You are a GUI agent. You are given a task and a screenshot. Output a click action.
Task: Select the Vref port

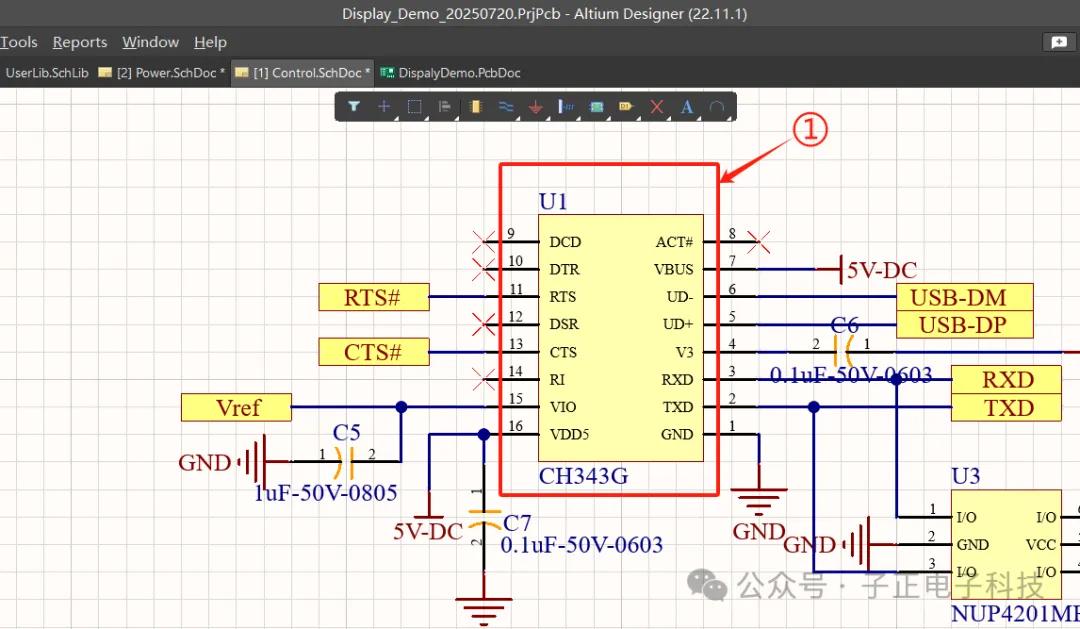click(x=236, y=407)
